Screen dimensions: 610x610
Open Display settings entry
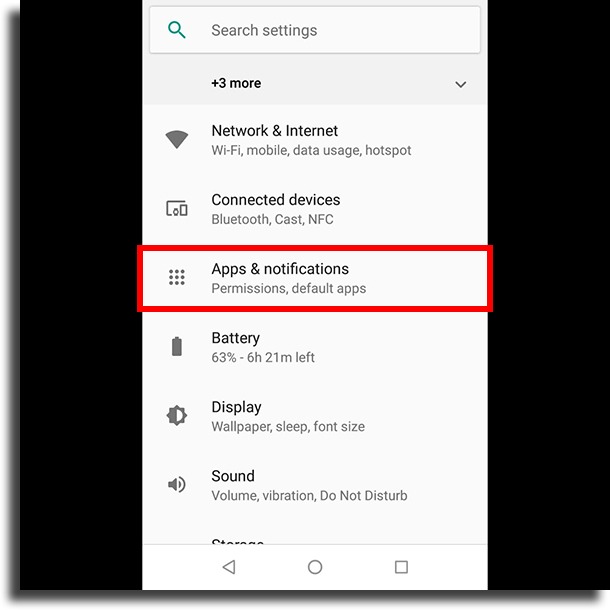(315, 416)
